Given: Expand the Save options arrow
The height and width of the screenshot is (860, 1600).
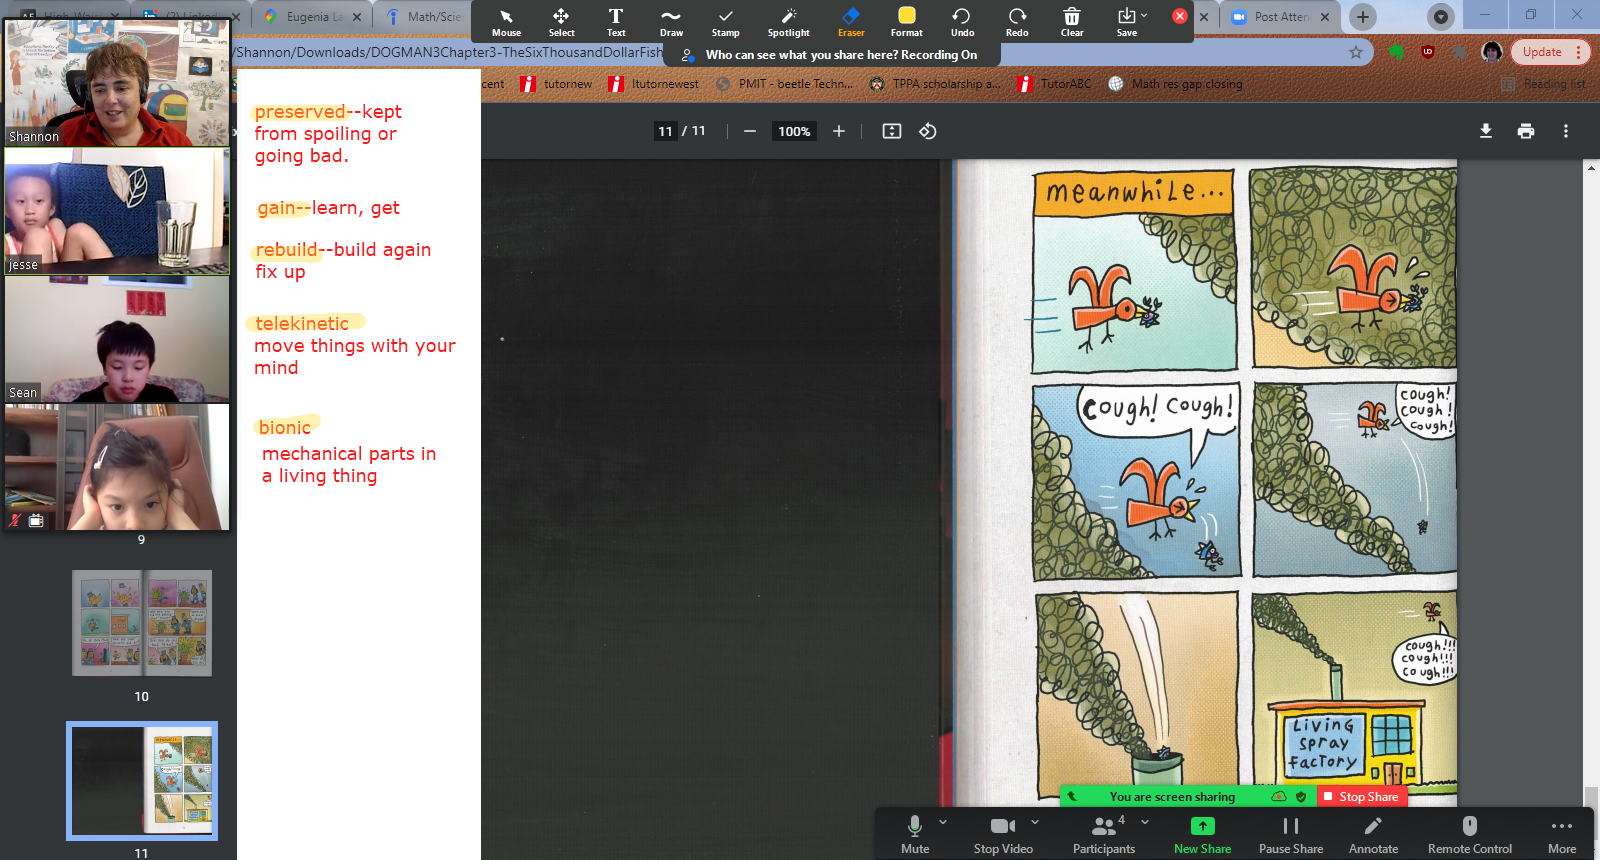Looking at the screenshot, I should coord(1145,15).
